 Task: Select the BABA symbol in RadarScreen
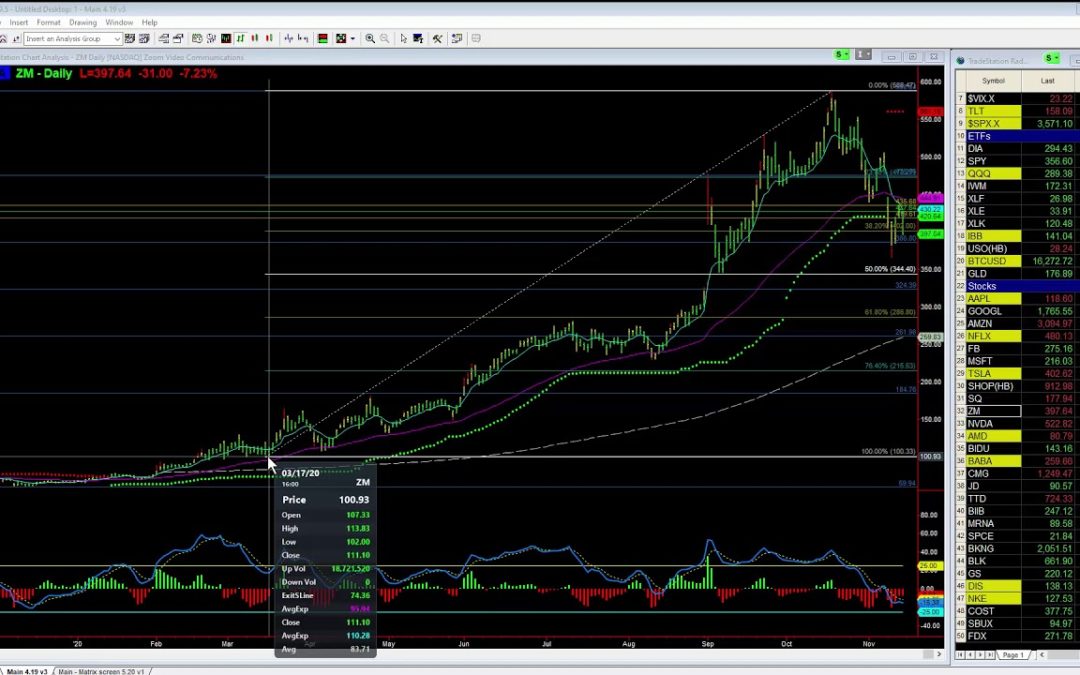[x=994, y=461]
